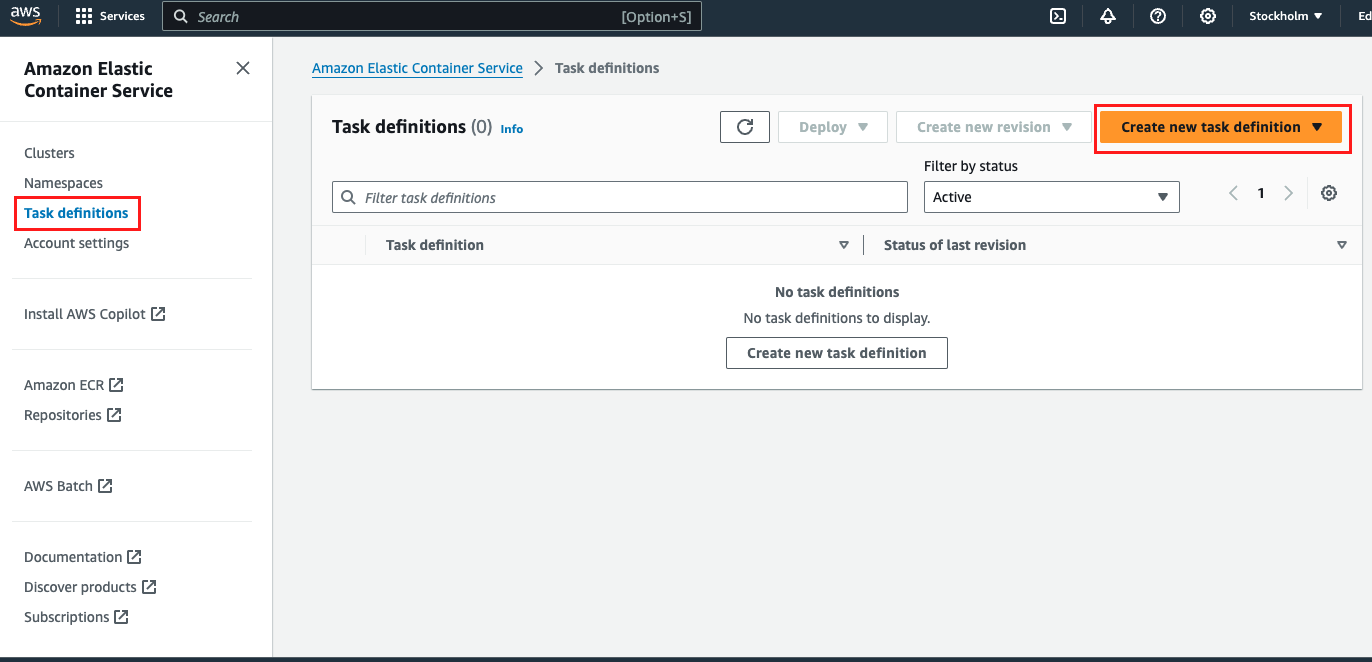Screen dimensions: 1372x662
Task: Click page number 1 in pagination
Action: (1261, 194)
